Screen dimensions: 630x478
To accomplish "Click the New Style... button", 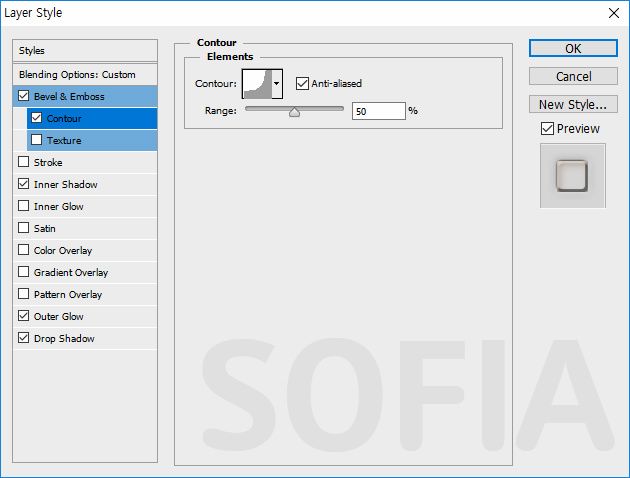I will [x=573, y=104].
